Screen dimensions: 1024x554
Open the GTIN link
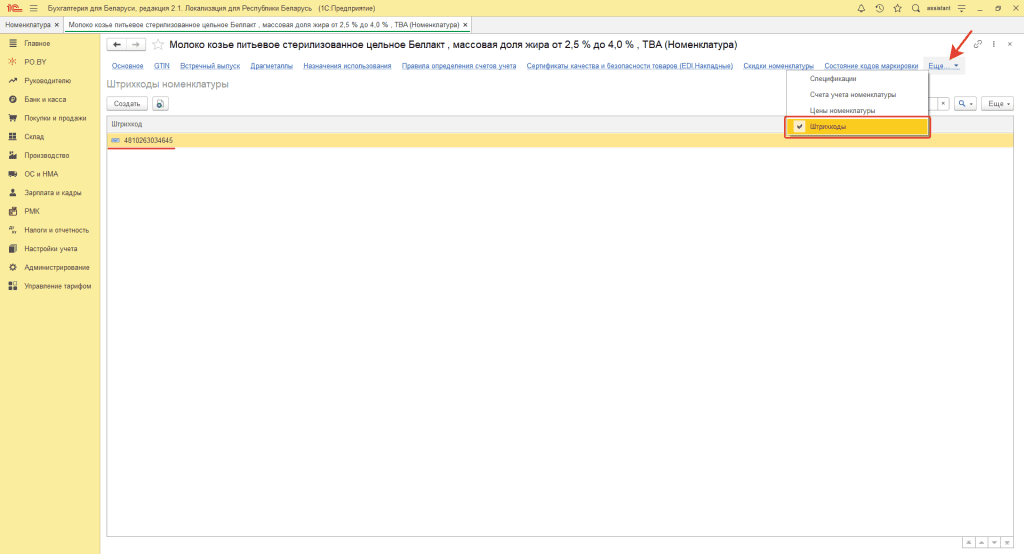click(x=161, y=66)
